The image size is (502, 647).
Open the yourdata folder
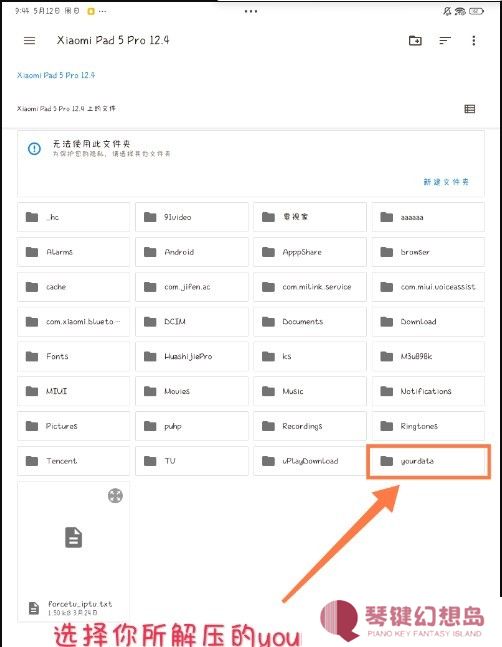pos(428,461)
